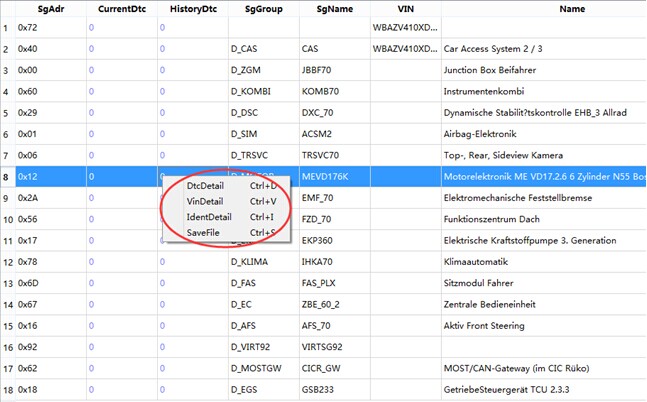Select the Car Access System 2 / 3 row
Screen dimensions: 647x402
click(x=324, y=49)
